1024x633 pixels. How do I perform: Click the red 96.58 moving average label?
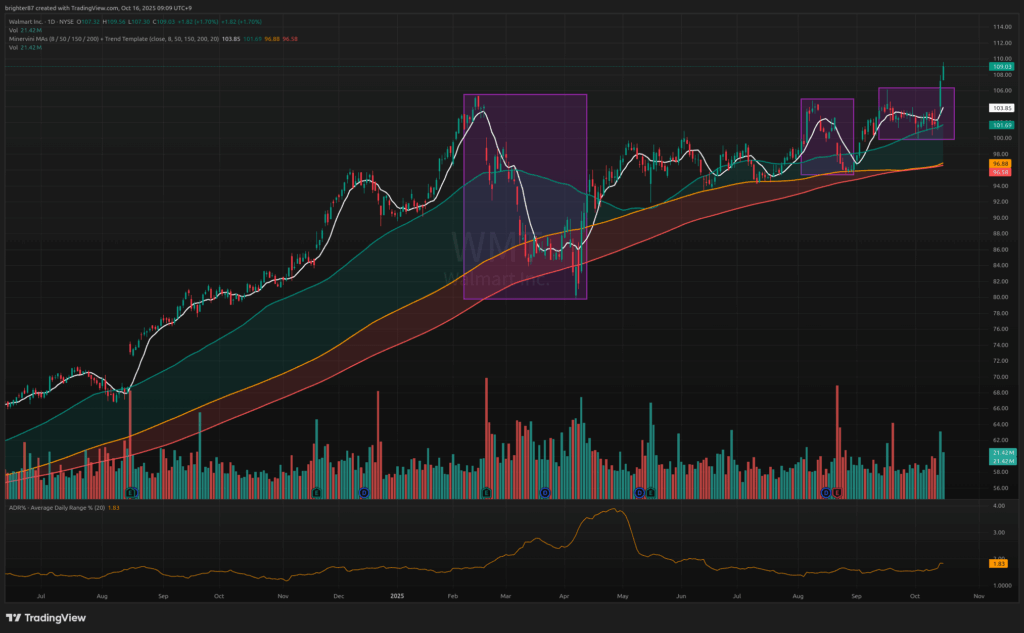pyautogui.click(x=1002, y=171)
